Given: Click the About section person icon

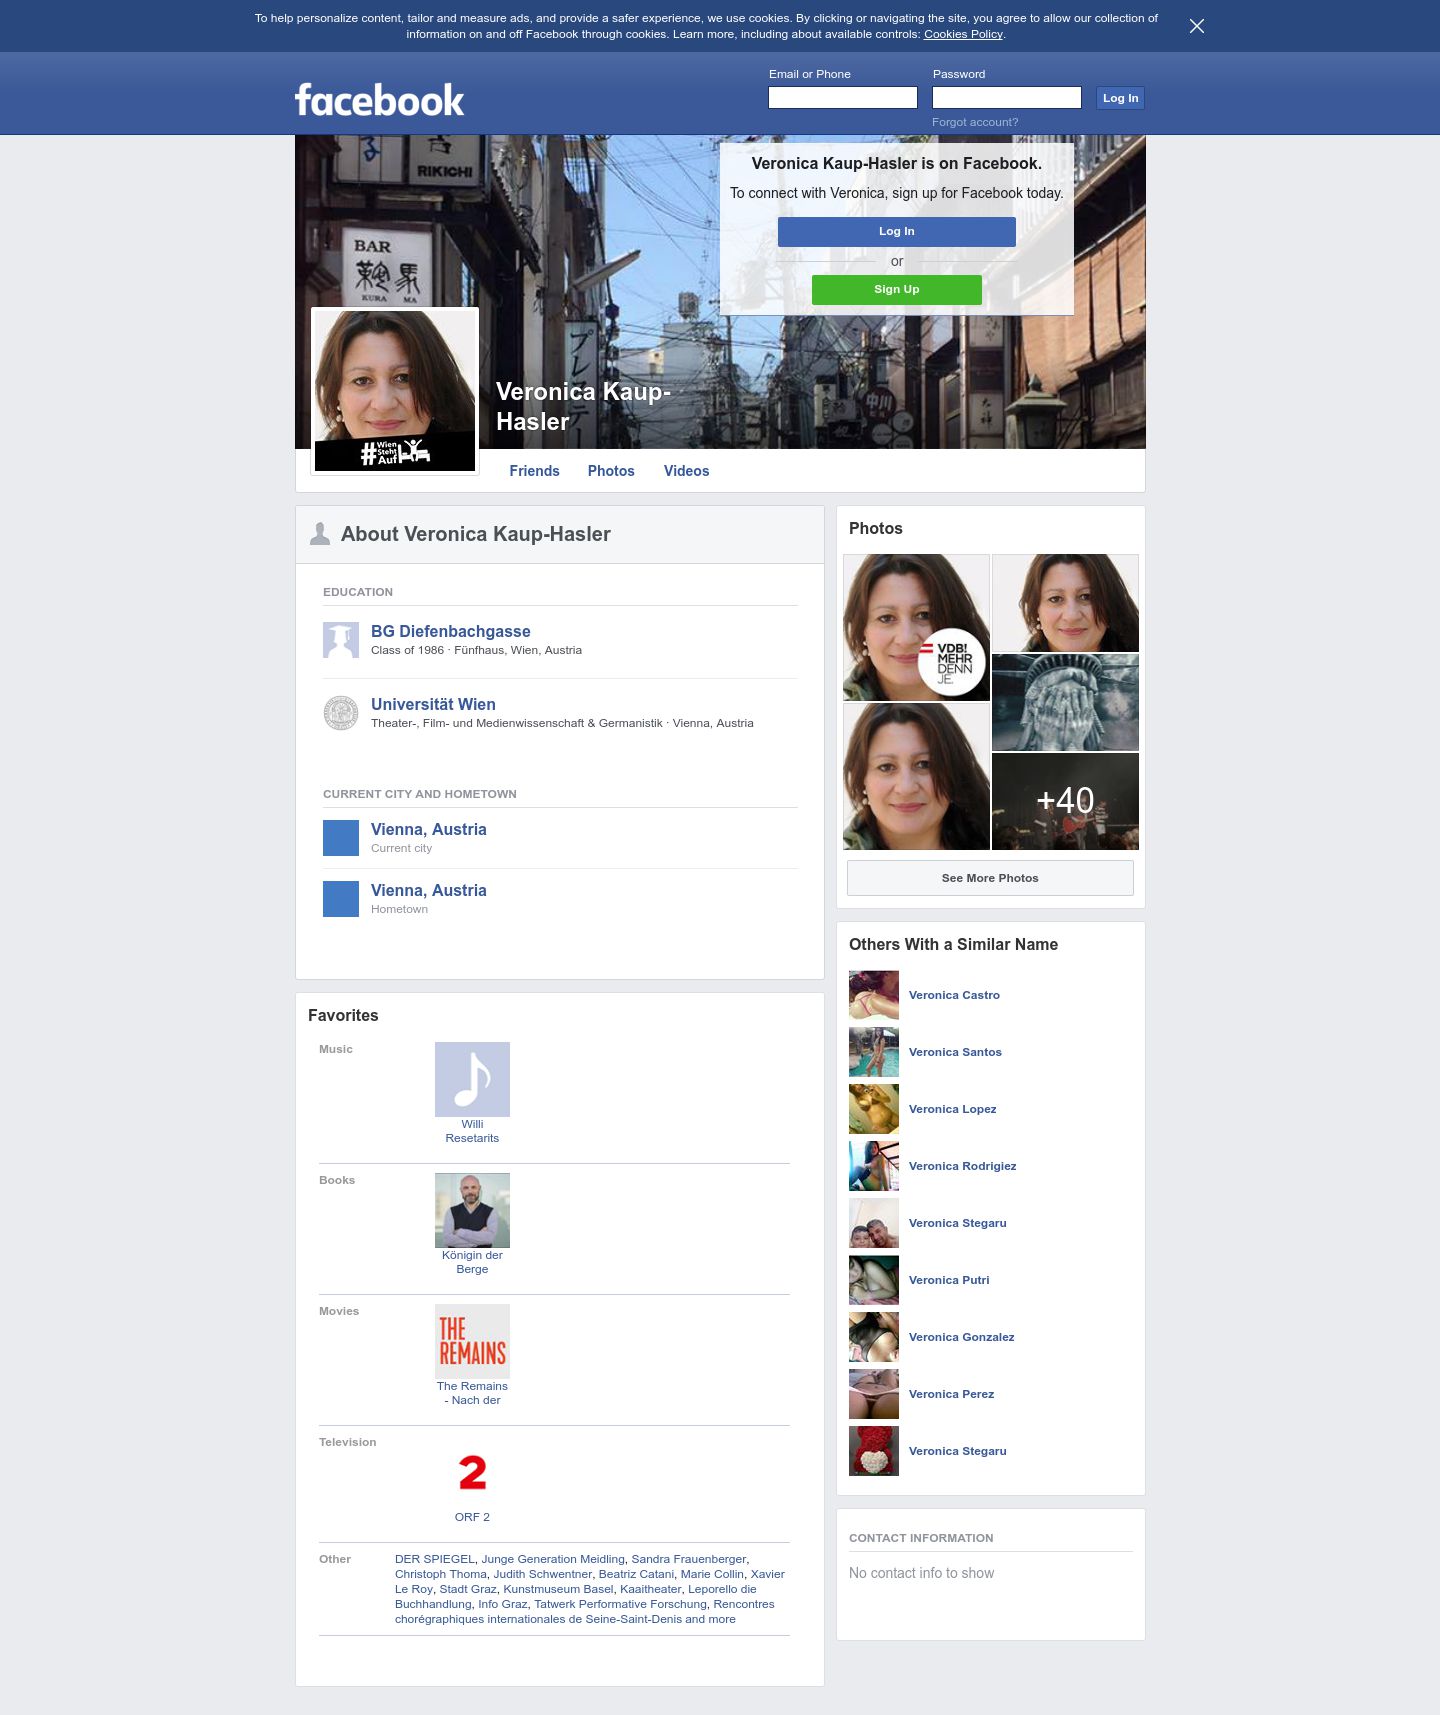Looking at the screenshot, I should [x=320, y=534].
